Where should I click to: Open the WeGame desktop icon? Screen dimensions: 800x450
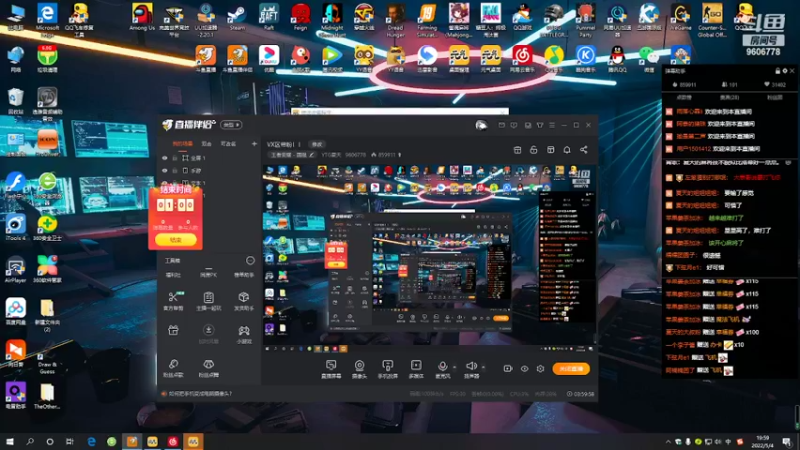tap(680, 17)
